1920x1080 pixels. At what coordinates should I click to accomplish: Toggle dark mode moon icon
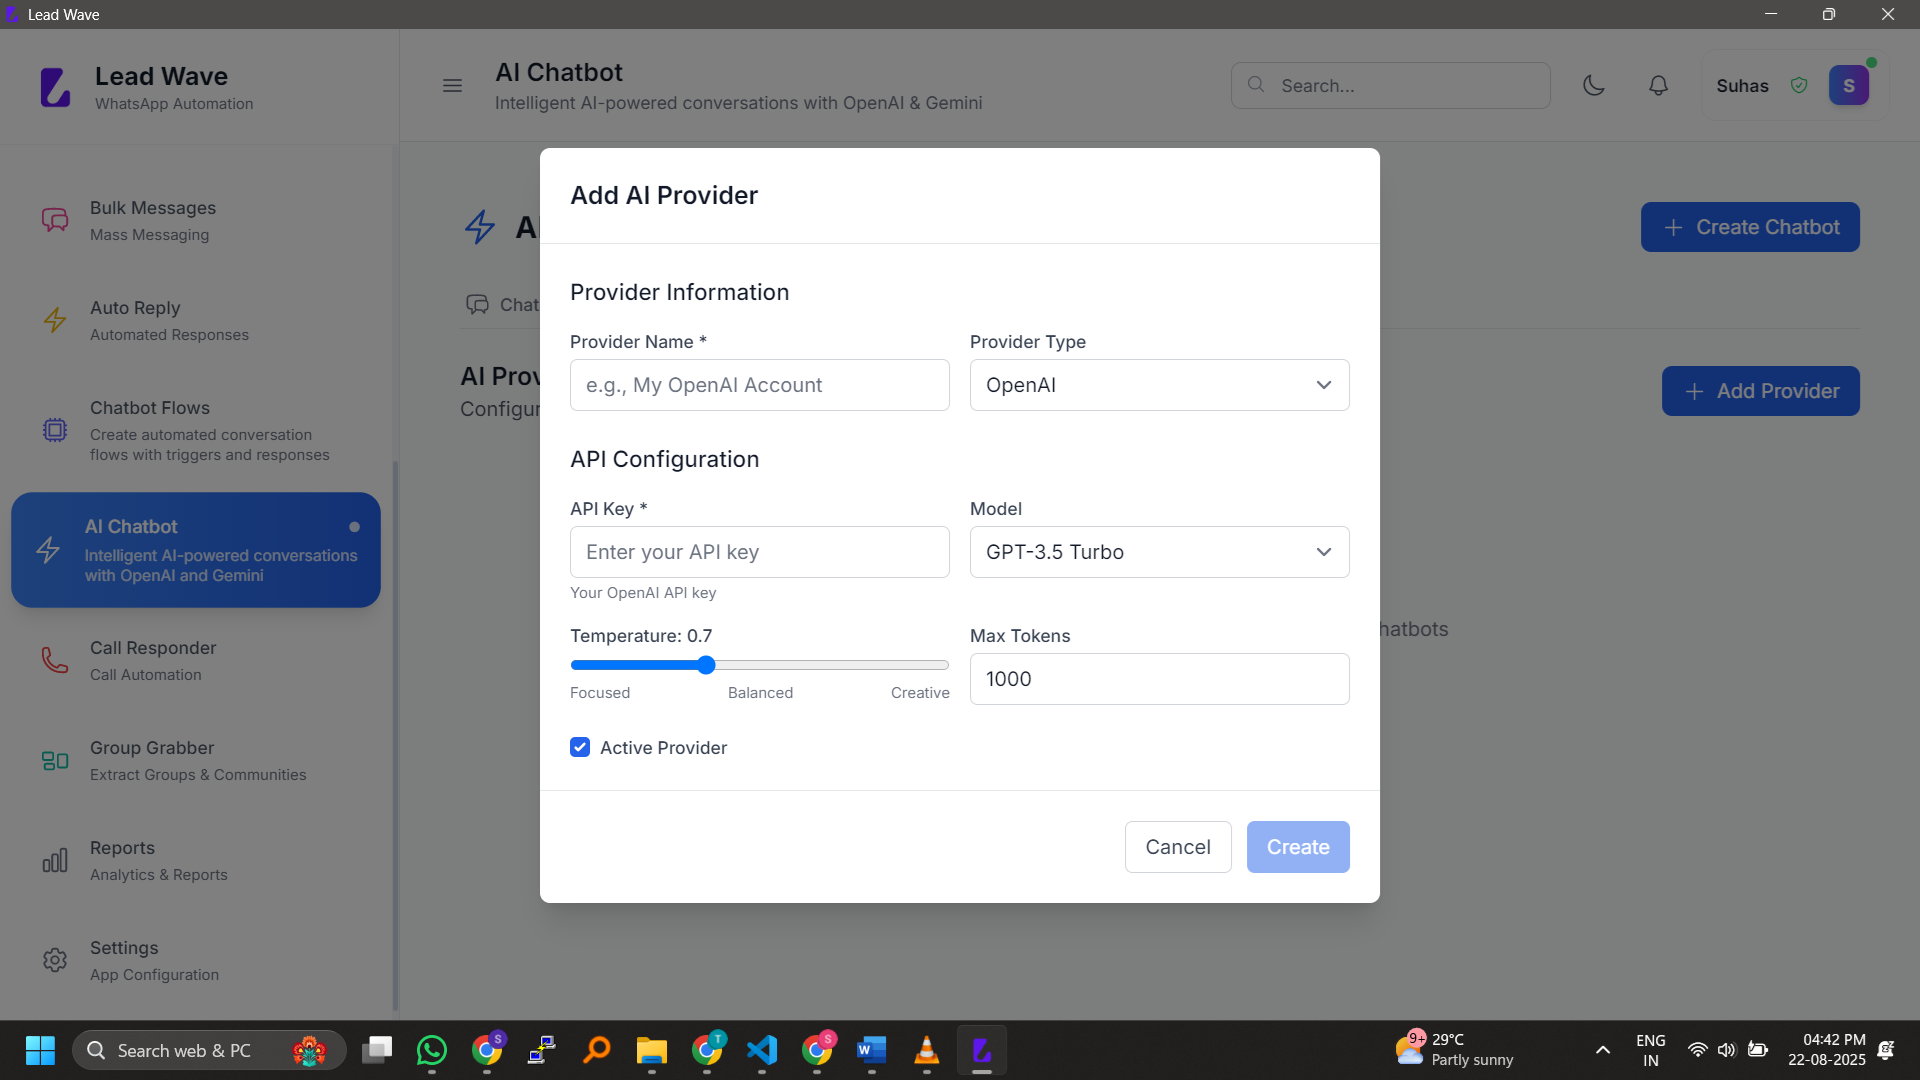coord(1594,86)
